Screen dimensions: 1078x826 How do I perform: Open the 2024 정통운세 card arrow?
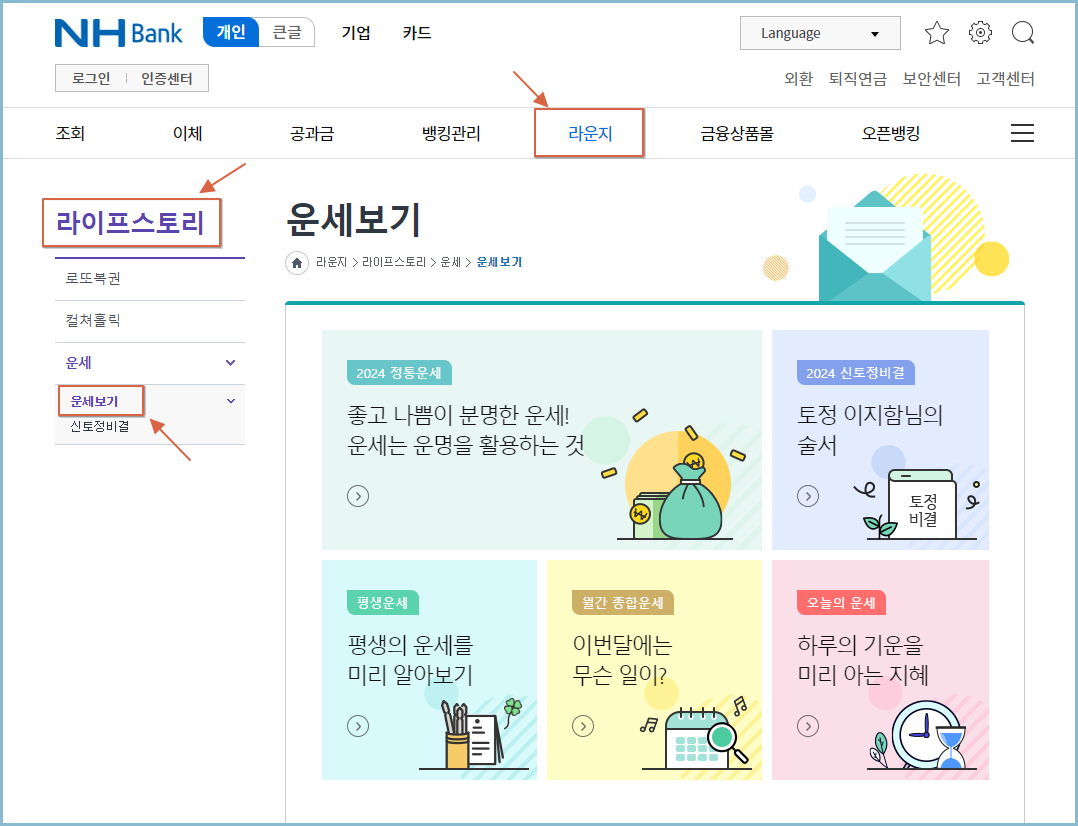(x=357, y=495)
